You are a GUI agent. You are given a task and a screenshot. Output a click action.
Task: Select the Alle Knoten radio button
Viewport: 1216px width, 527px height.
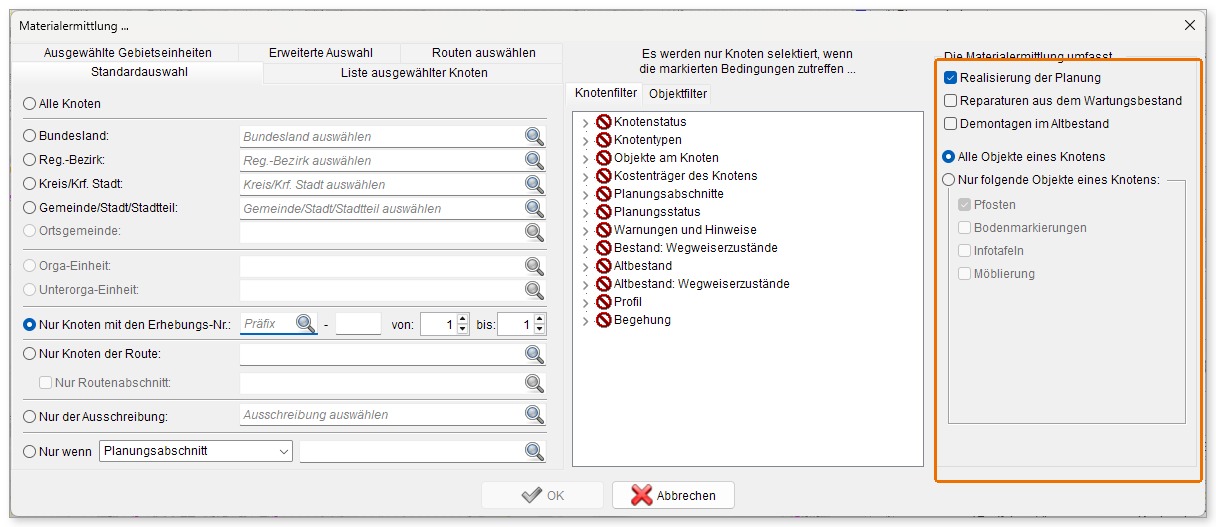(30, 104)
